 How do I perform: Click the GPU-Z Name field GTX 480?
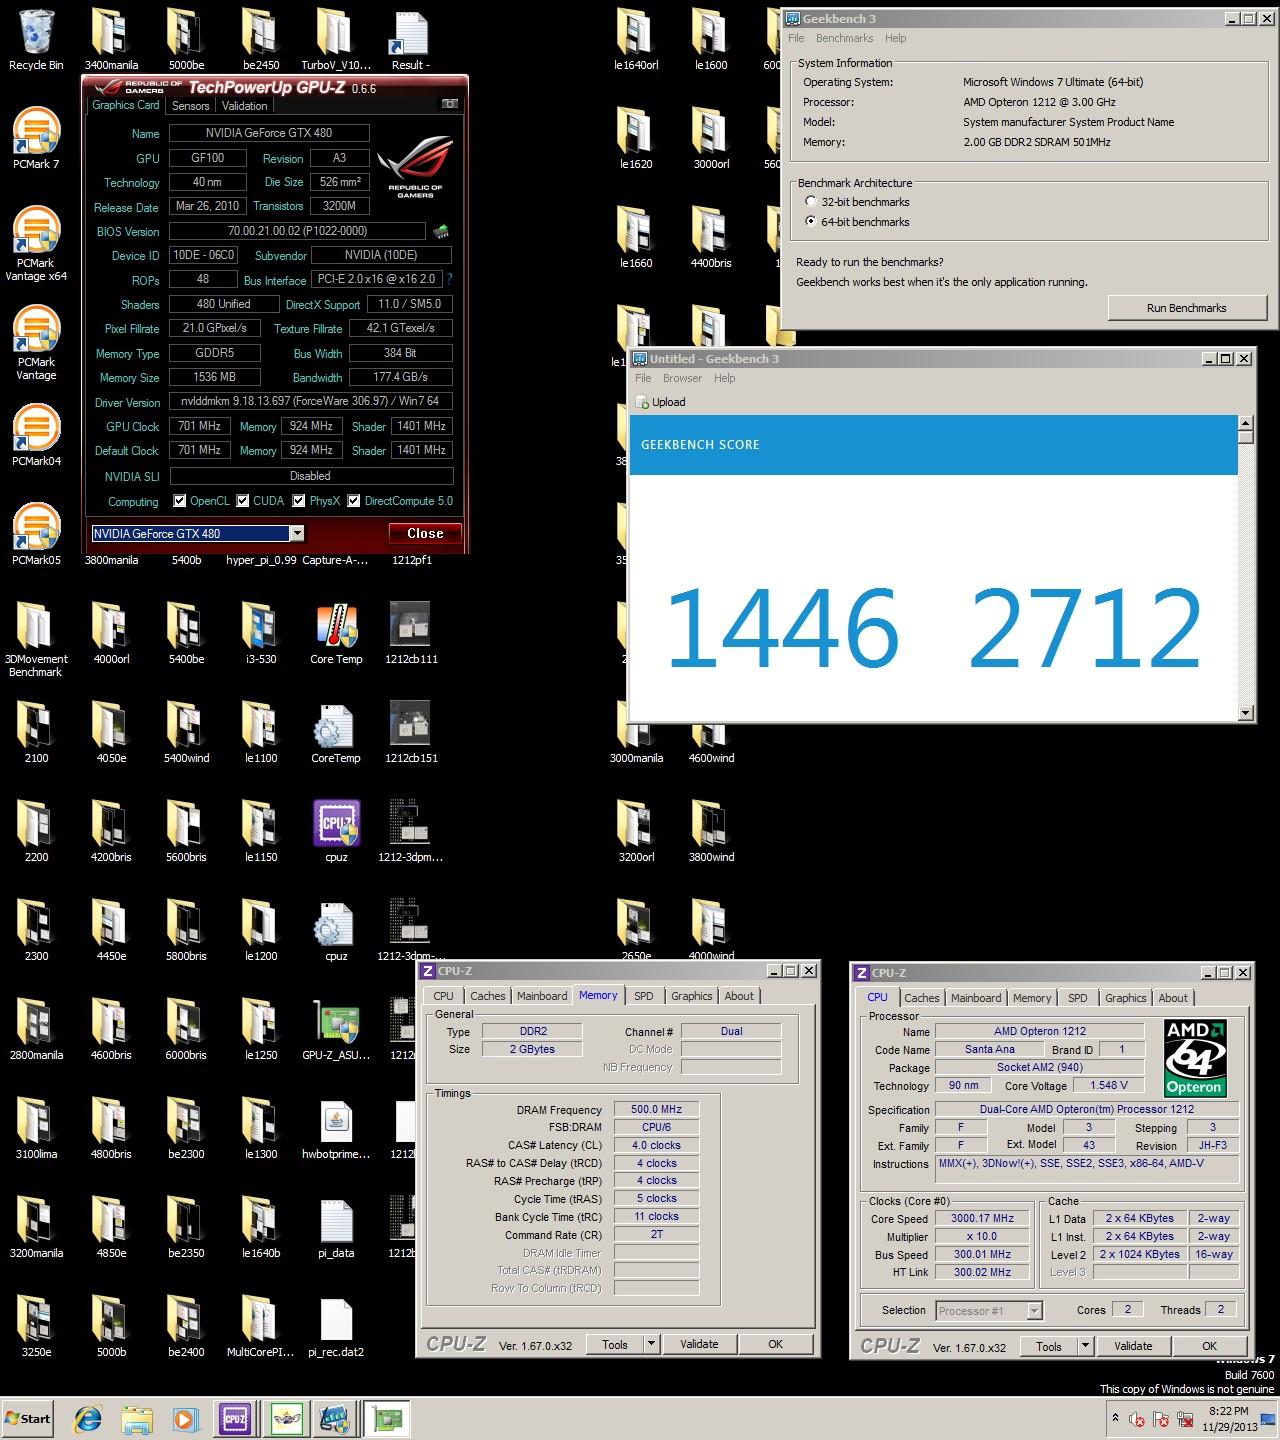(x=269, y=133)
